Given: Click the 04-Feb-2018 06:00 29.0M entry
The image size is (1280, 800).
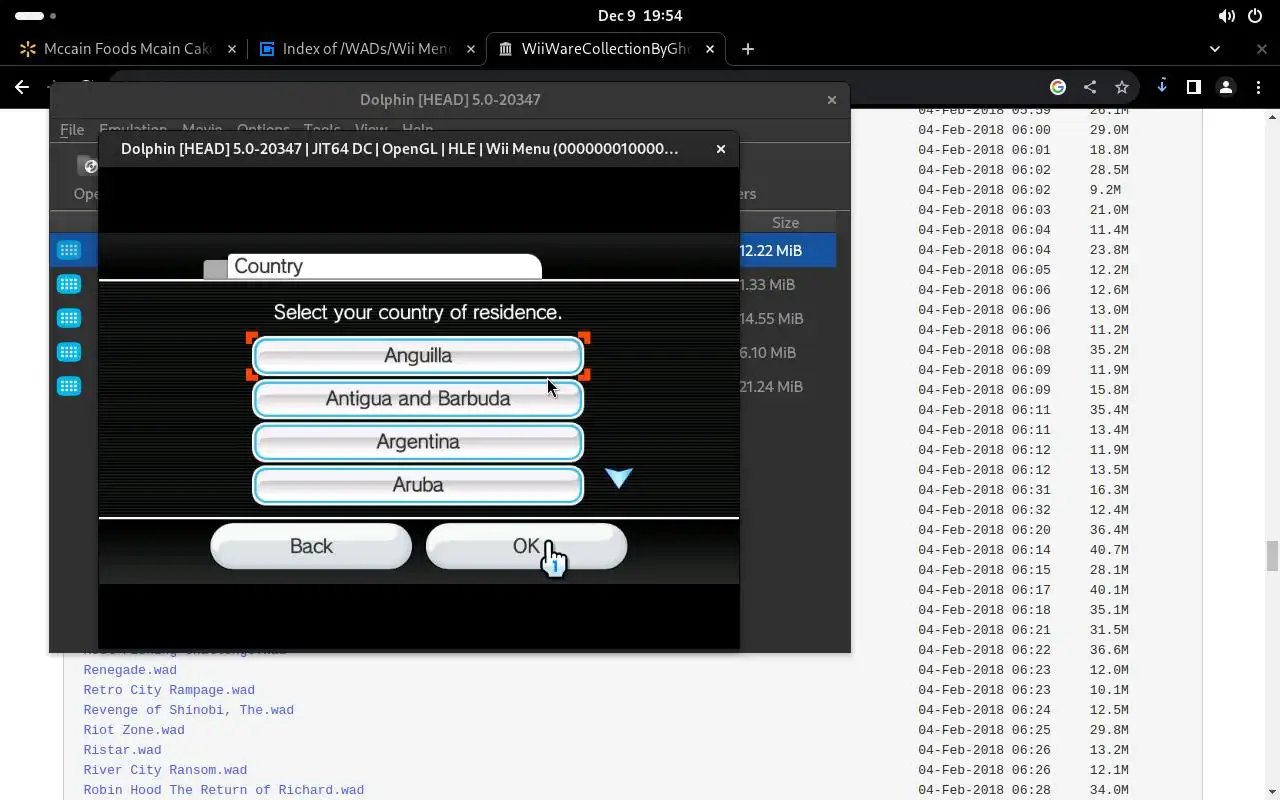Looking at the screenshot, I should pos(1023,130).
